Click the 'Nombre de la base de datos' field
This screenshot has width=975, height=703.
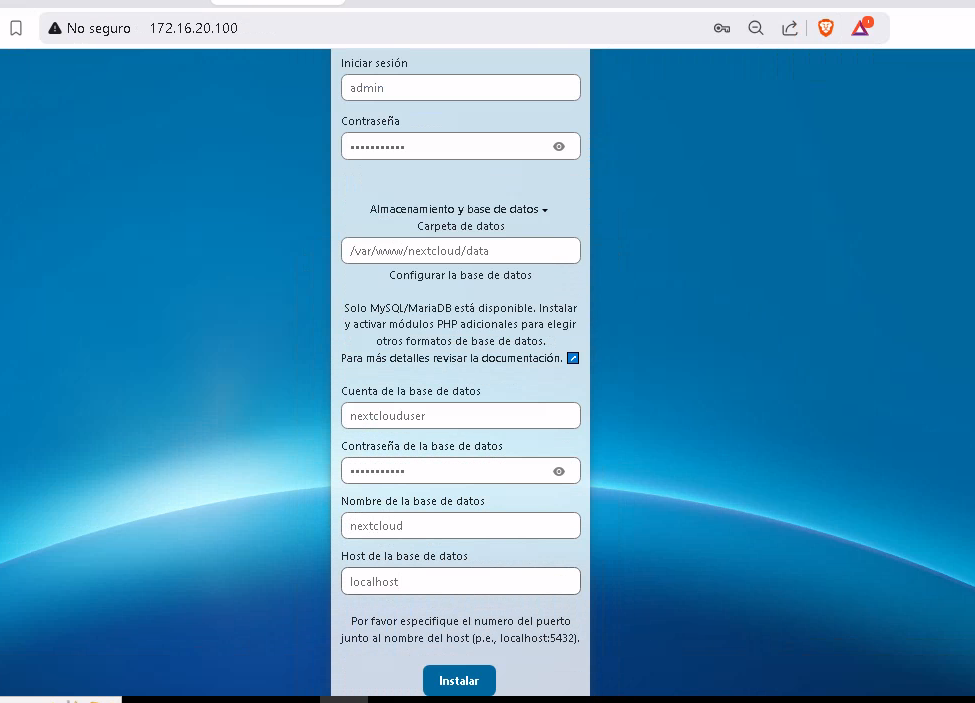click(461, 526)
